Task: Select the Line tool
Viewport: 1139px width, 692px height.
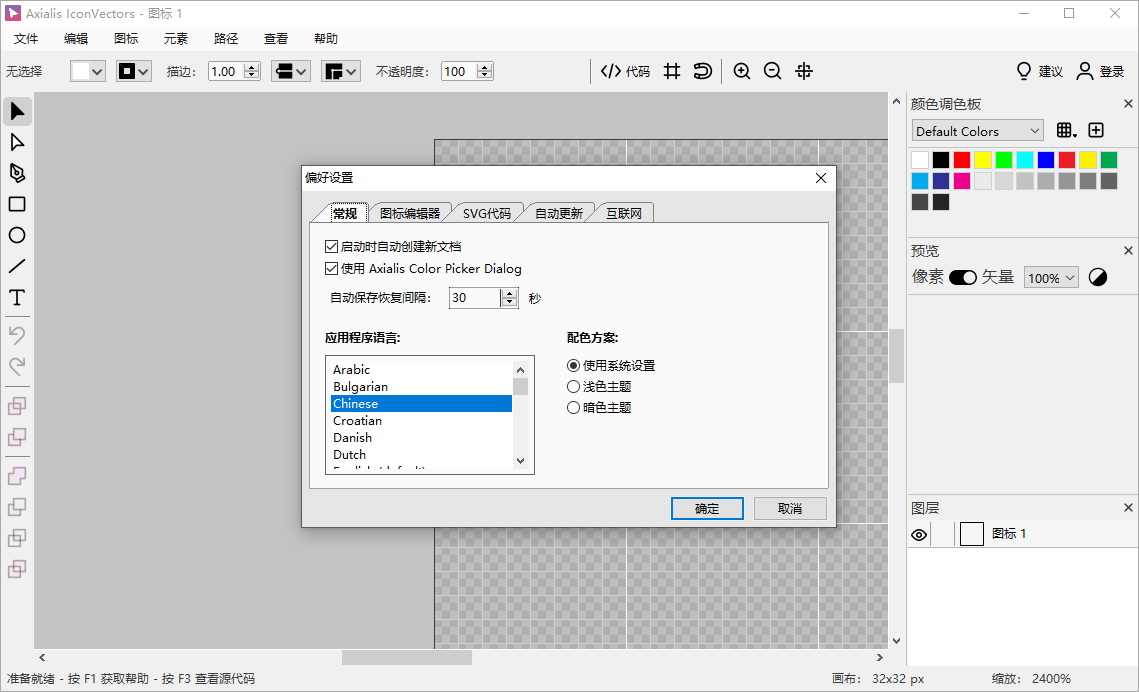Action: tap(17, 266)
